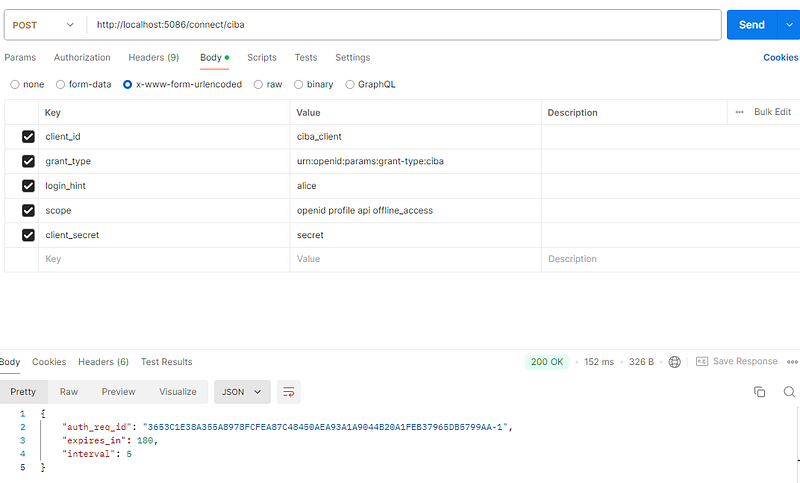Screen dimensions: 800x483
Task: Open the request Headers (9) tab
Action: (x=154, y=58)
